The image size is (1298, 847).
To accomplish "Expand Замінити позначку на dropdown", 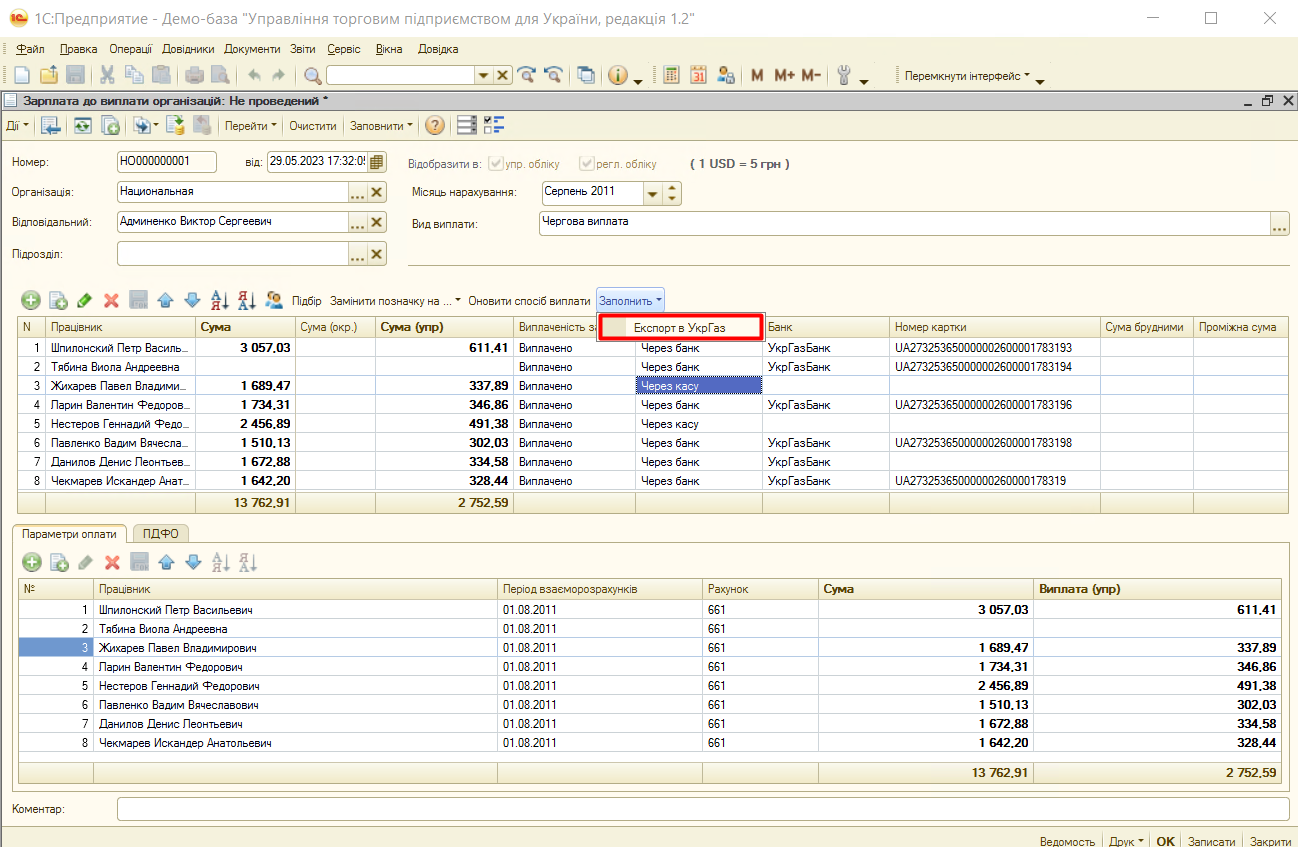I will point(395,300).
